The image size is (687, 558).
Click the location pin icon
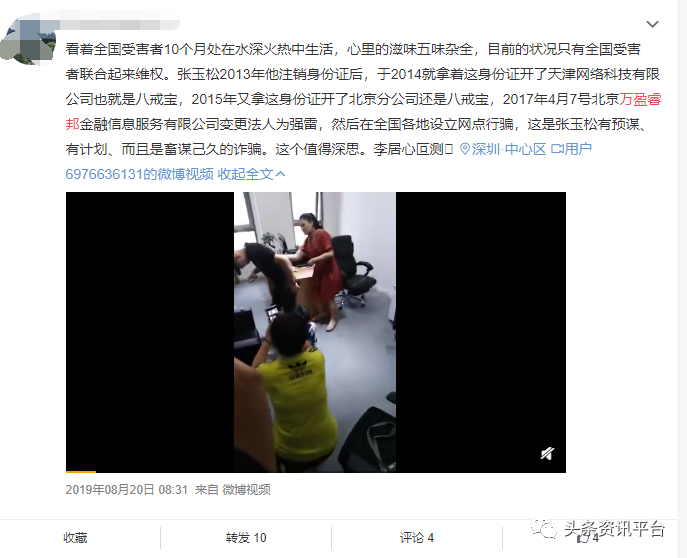(x=465, y=149)
